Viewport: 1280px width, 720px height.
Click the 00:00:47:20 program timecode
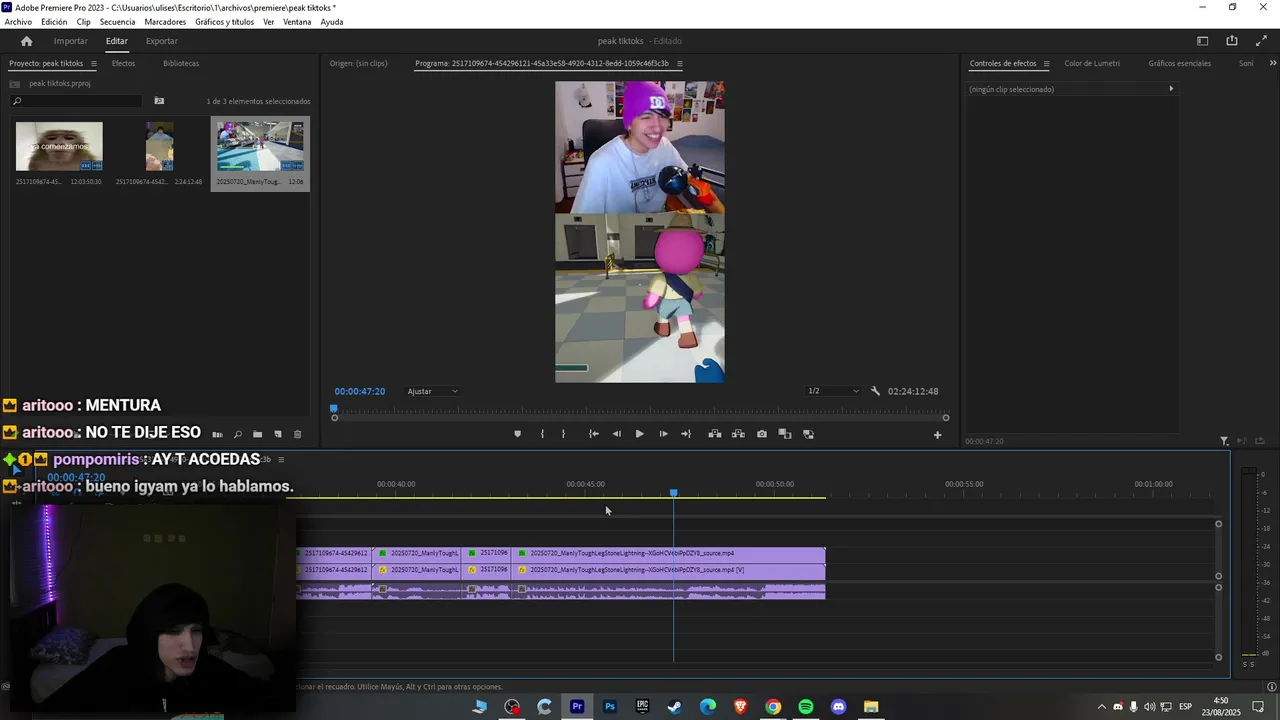coord(360,391)
